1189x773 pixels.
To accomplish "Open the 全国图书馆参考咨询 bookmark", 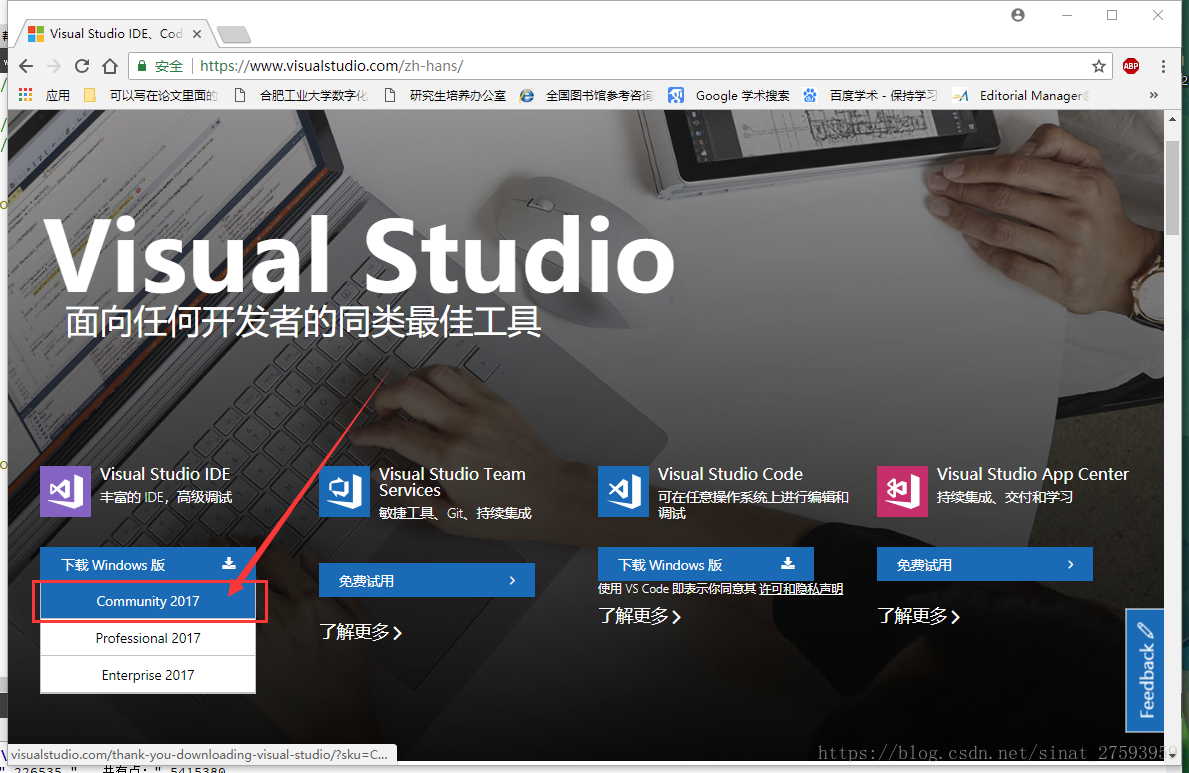I will (586, 95).
